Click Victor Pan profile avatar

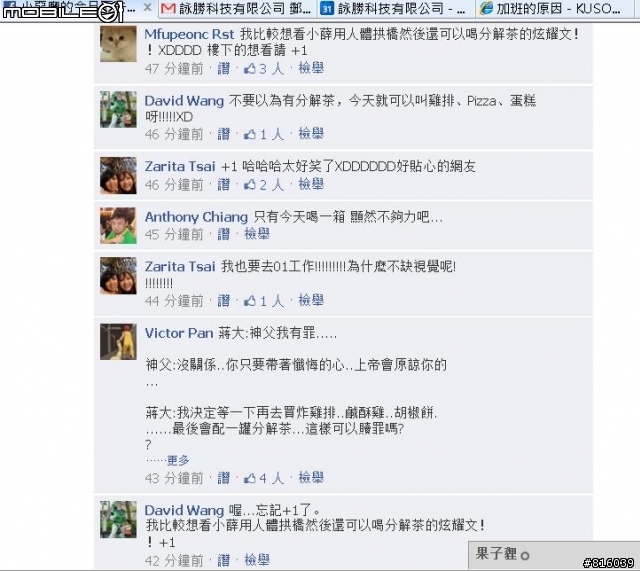tap(118, 342)
